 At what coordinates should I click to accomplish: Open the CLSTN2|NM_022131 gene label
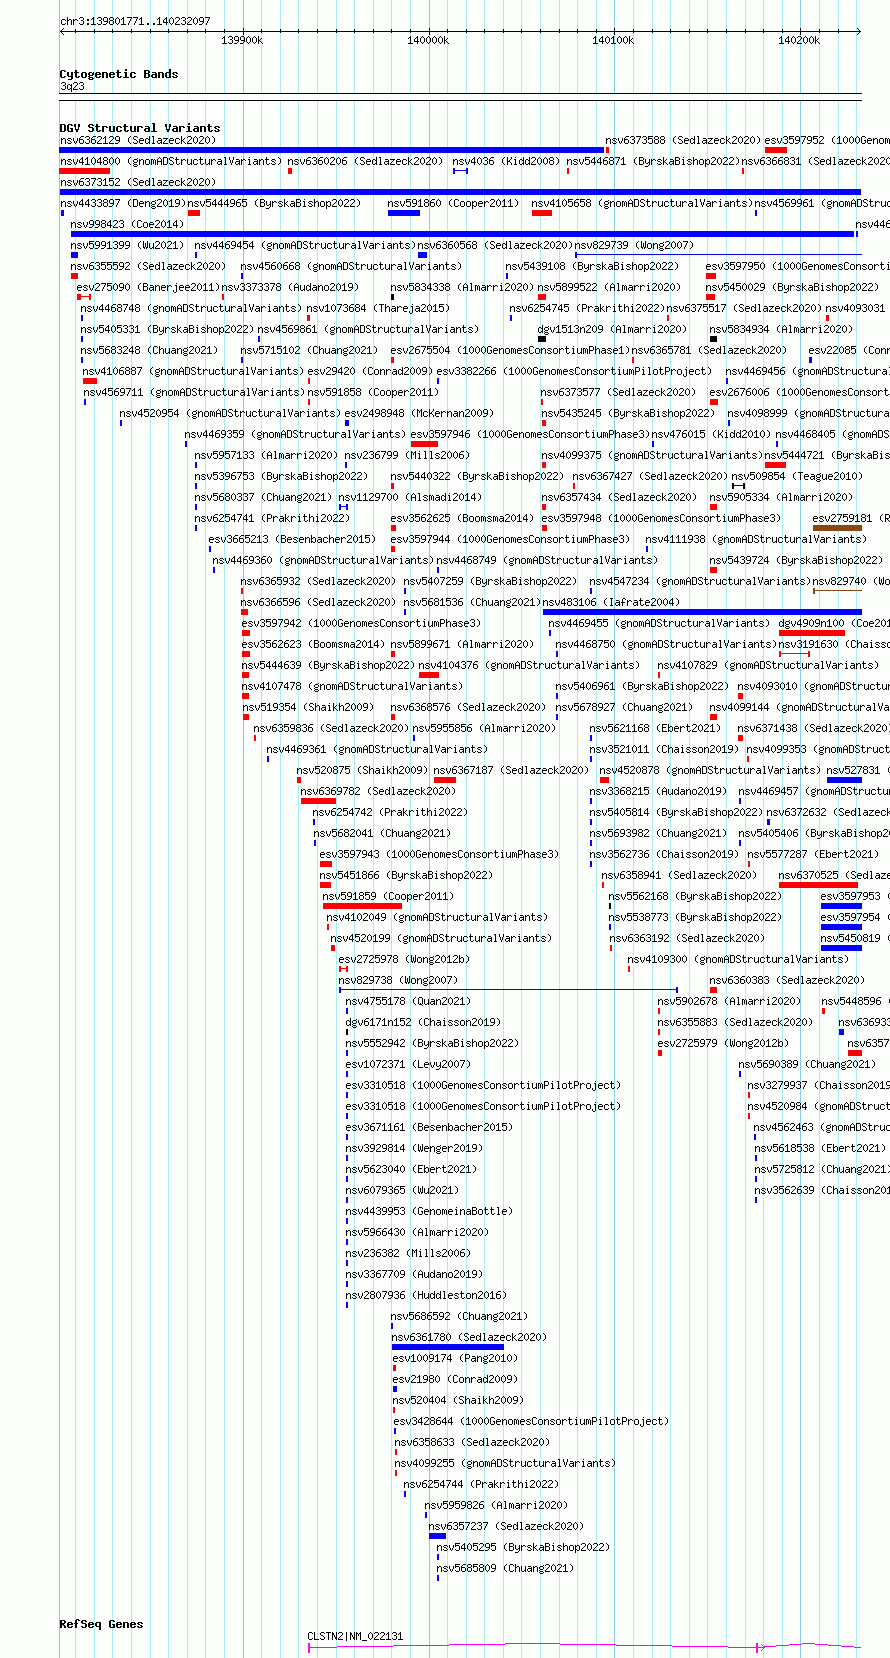coord(355,1636)
